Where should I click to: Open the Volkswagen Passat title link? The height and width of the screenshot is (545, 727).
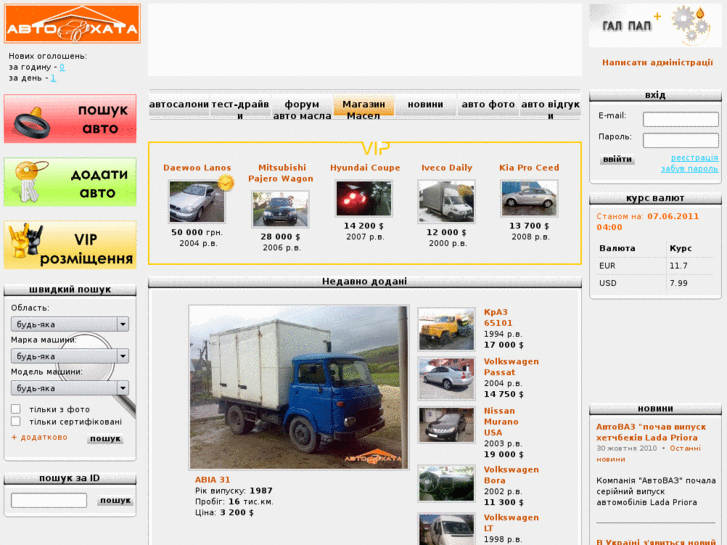(x=511, y=367)
